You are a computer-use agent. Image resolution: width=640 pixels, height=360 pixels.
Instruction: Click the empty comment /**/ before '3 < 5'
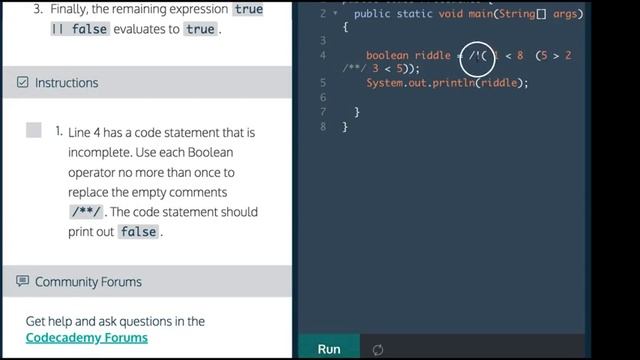354,68
